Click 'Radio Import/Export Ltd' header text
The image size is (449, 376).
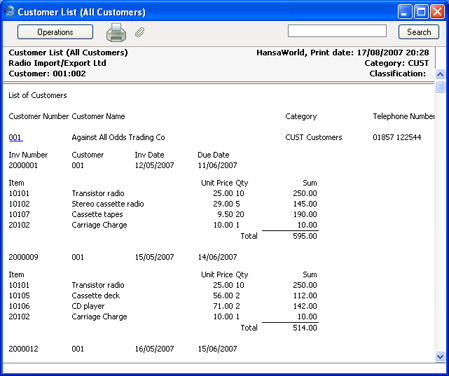tap(57, 63)
